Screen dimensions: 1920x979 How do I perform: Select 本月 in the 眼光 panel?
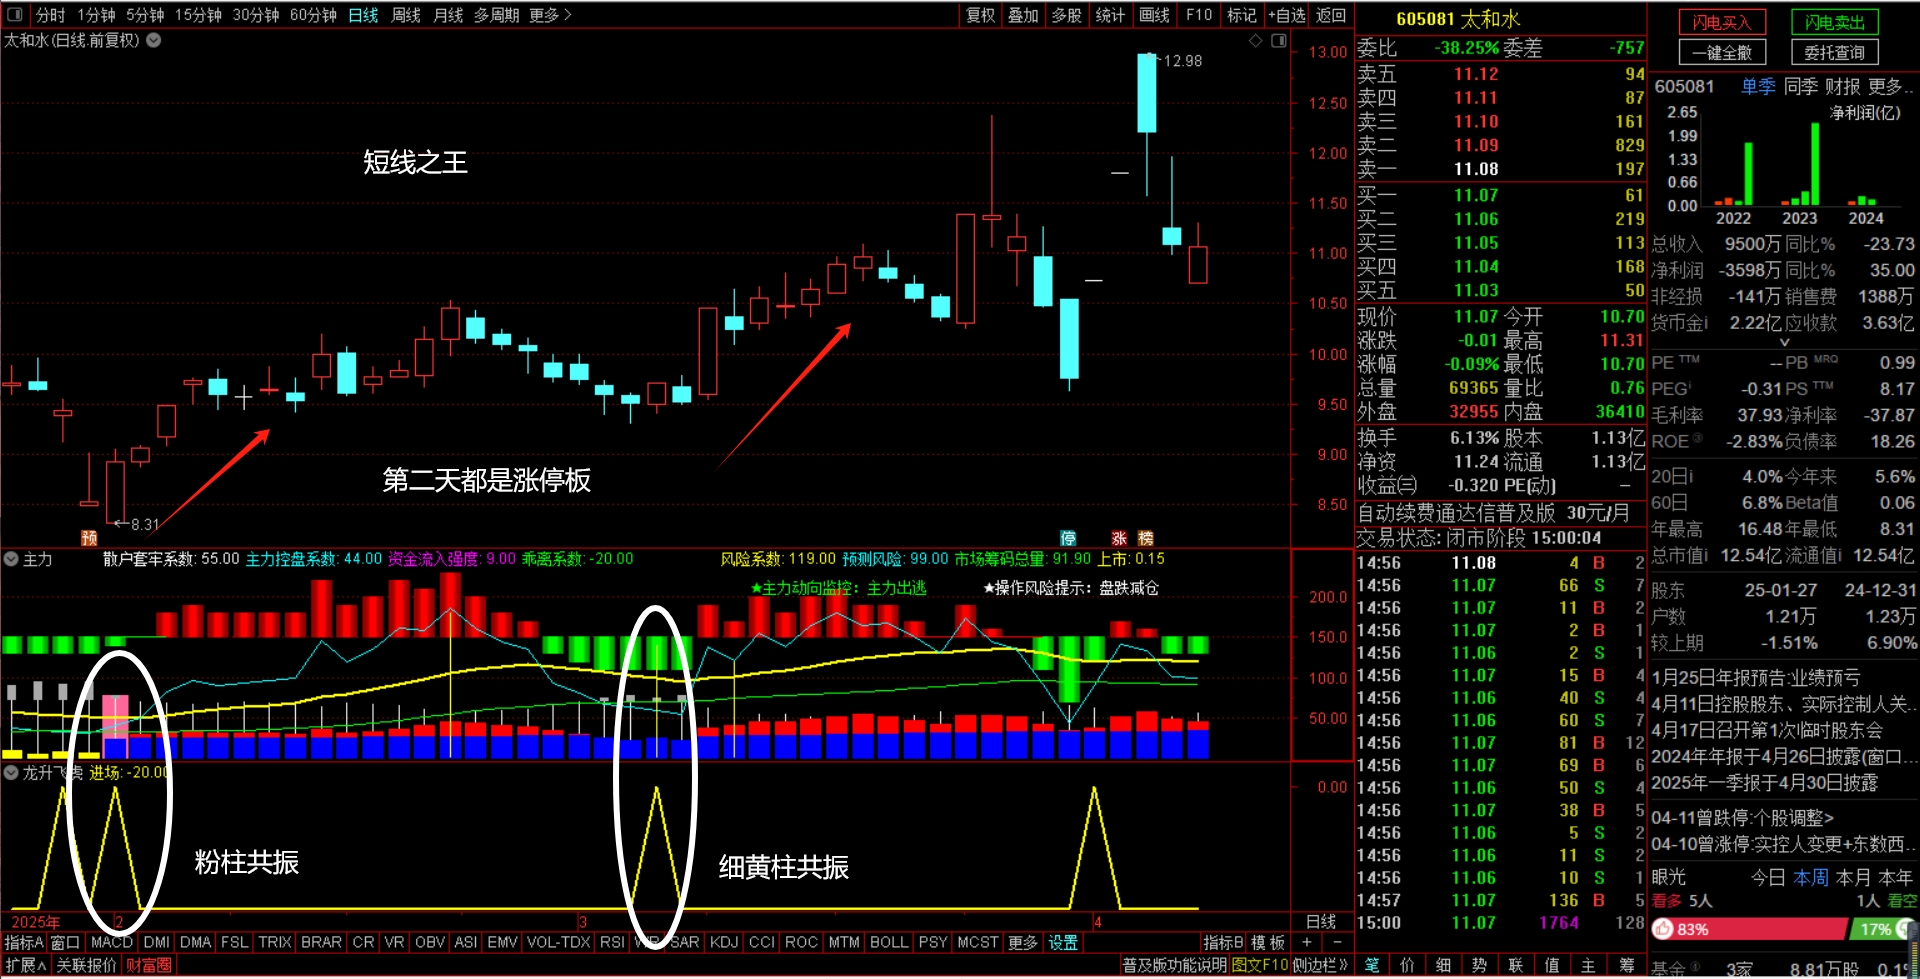pyautogui.click(x=1853, y=877)
